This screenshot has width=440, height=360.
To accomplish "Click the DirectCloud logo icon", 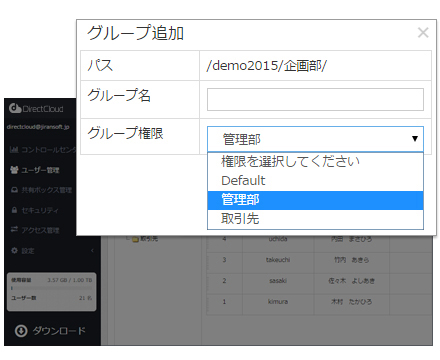I will (15, 108).
